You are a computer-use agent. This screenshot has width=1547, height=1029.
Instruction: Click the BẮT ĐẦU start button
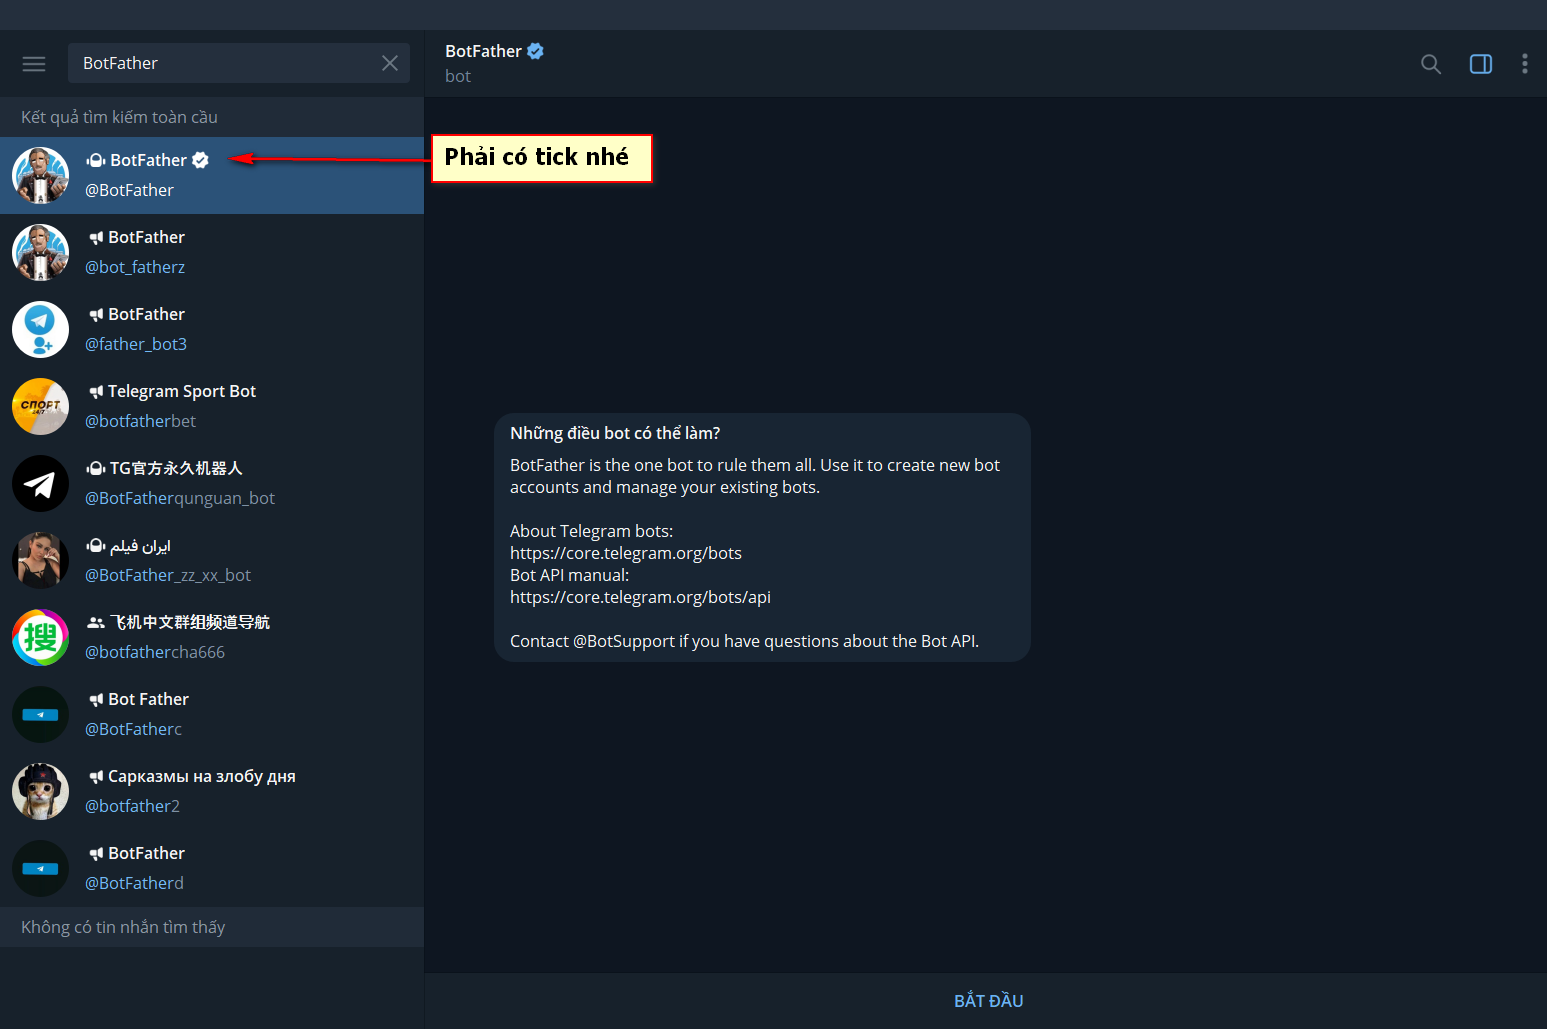[x=987, y=1001]
